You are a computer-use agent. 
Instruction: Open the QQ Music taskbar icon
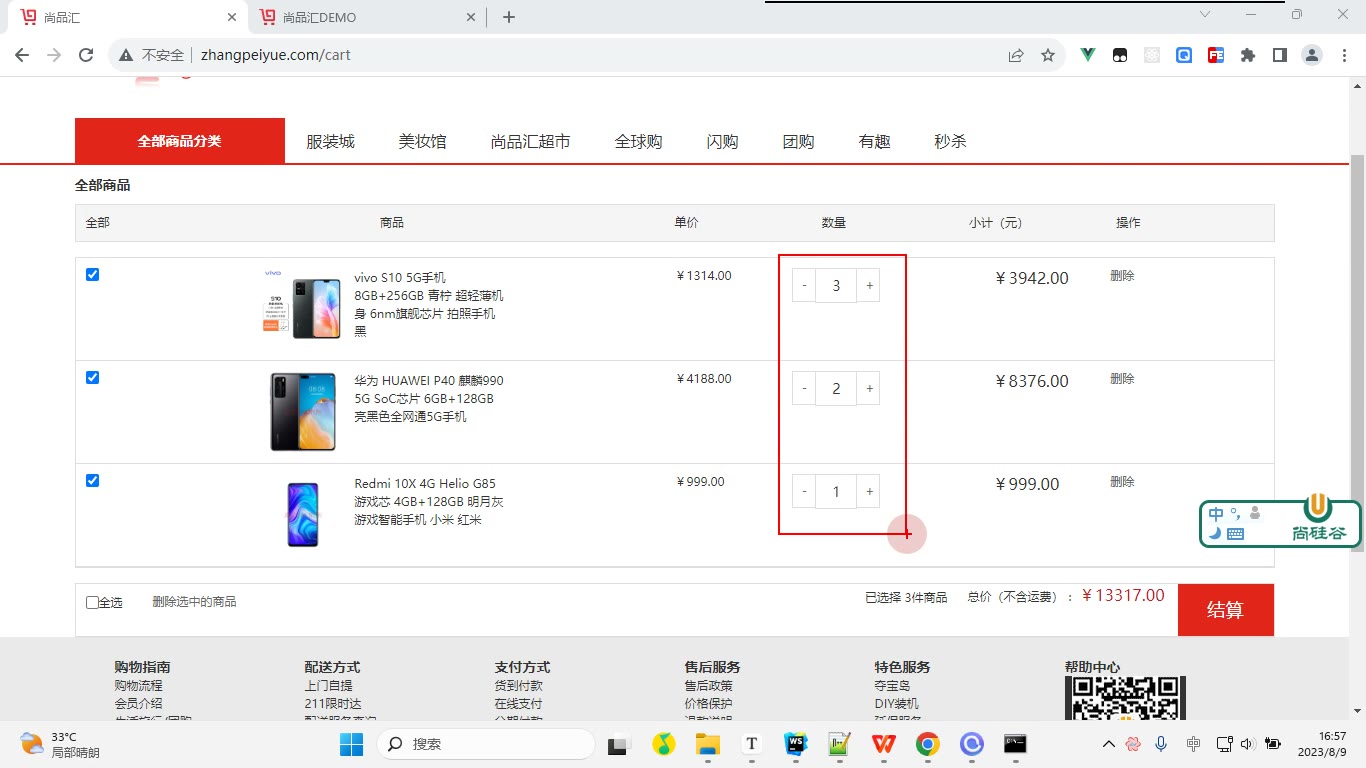[x=664, y=744]
